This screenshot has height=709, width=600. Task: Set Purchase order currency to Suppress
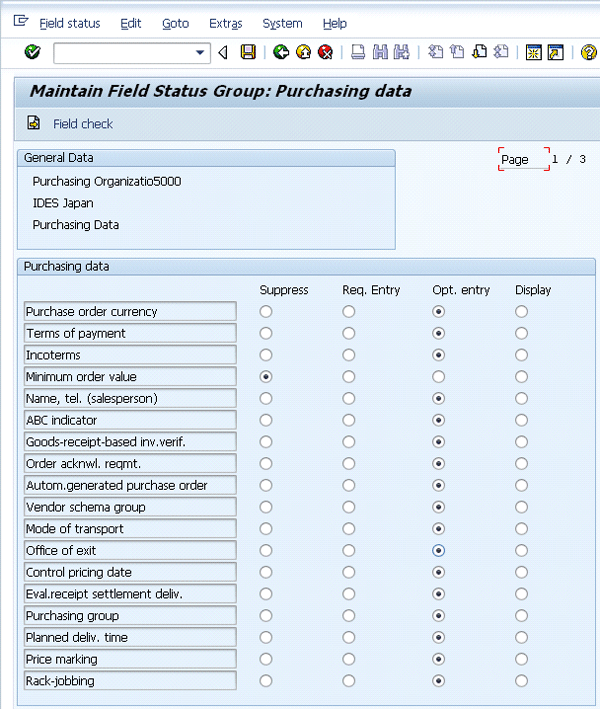266,312
